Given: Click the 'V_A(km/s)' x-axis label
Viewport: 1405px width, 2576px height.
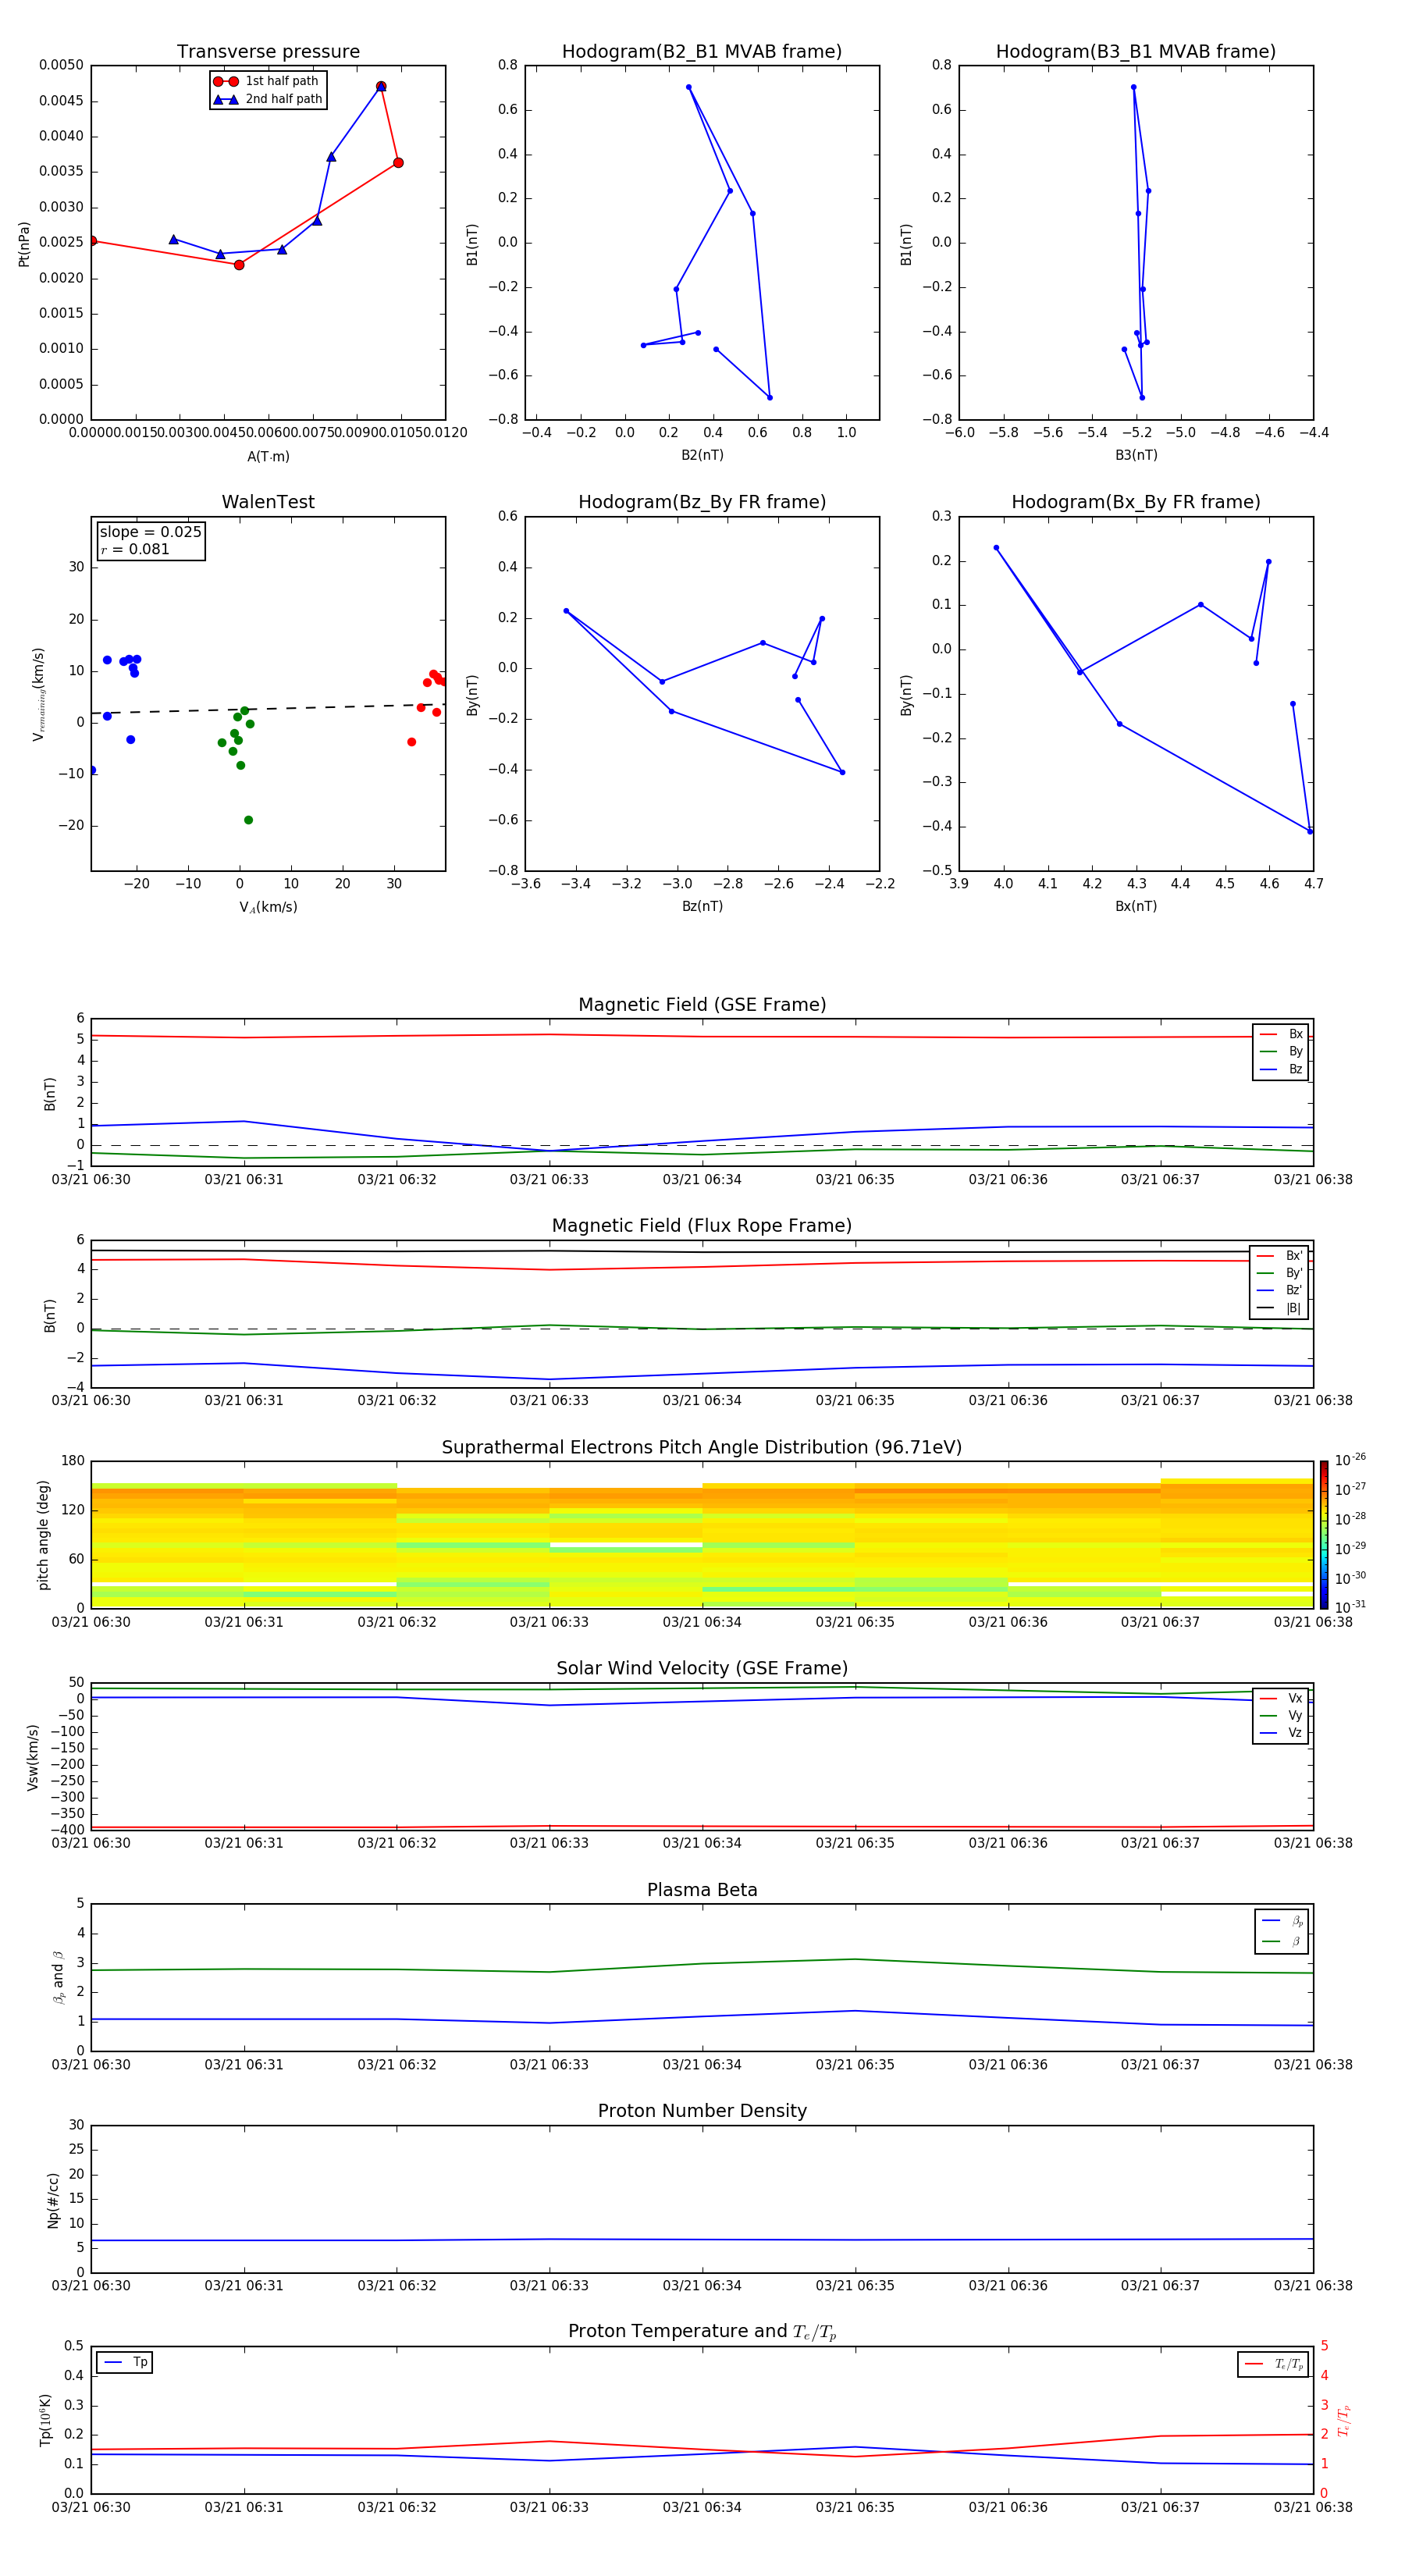Looking at the screenshot, I should [x=268, y=907].
